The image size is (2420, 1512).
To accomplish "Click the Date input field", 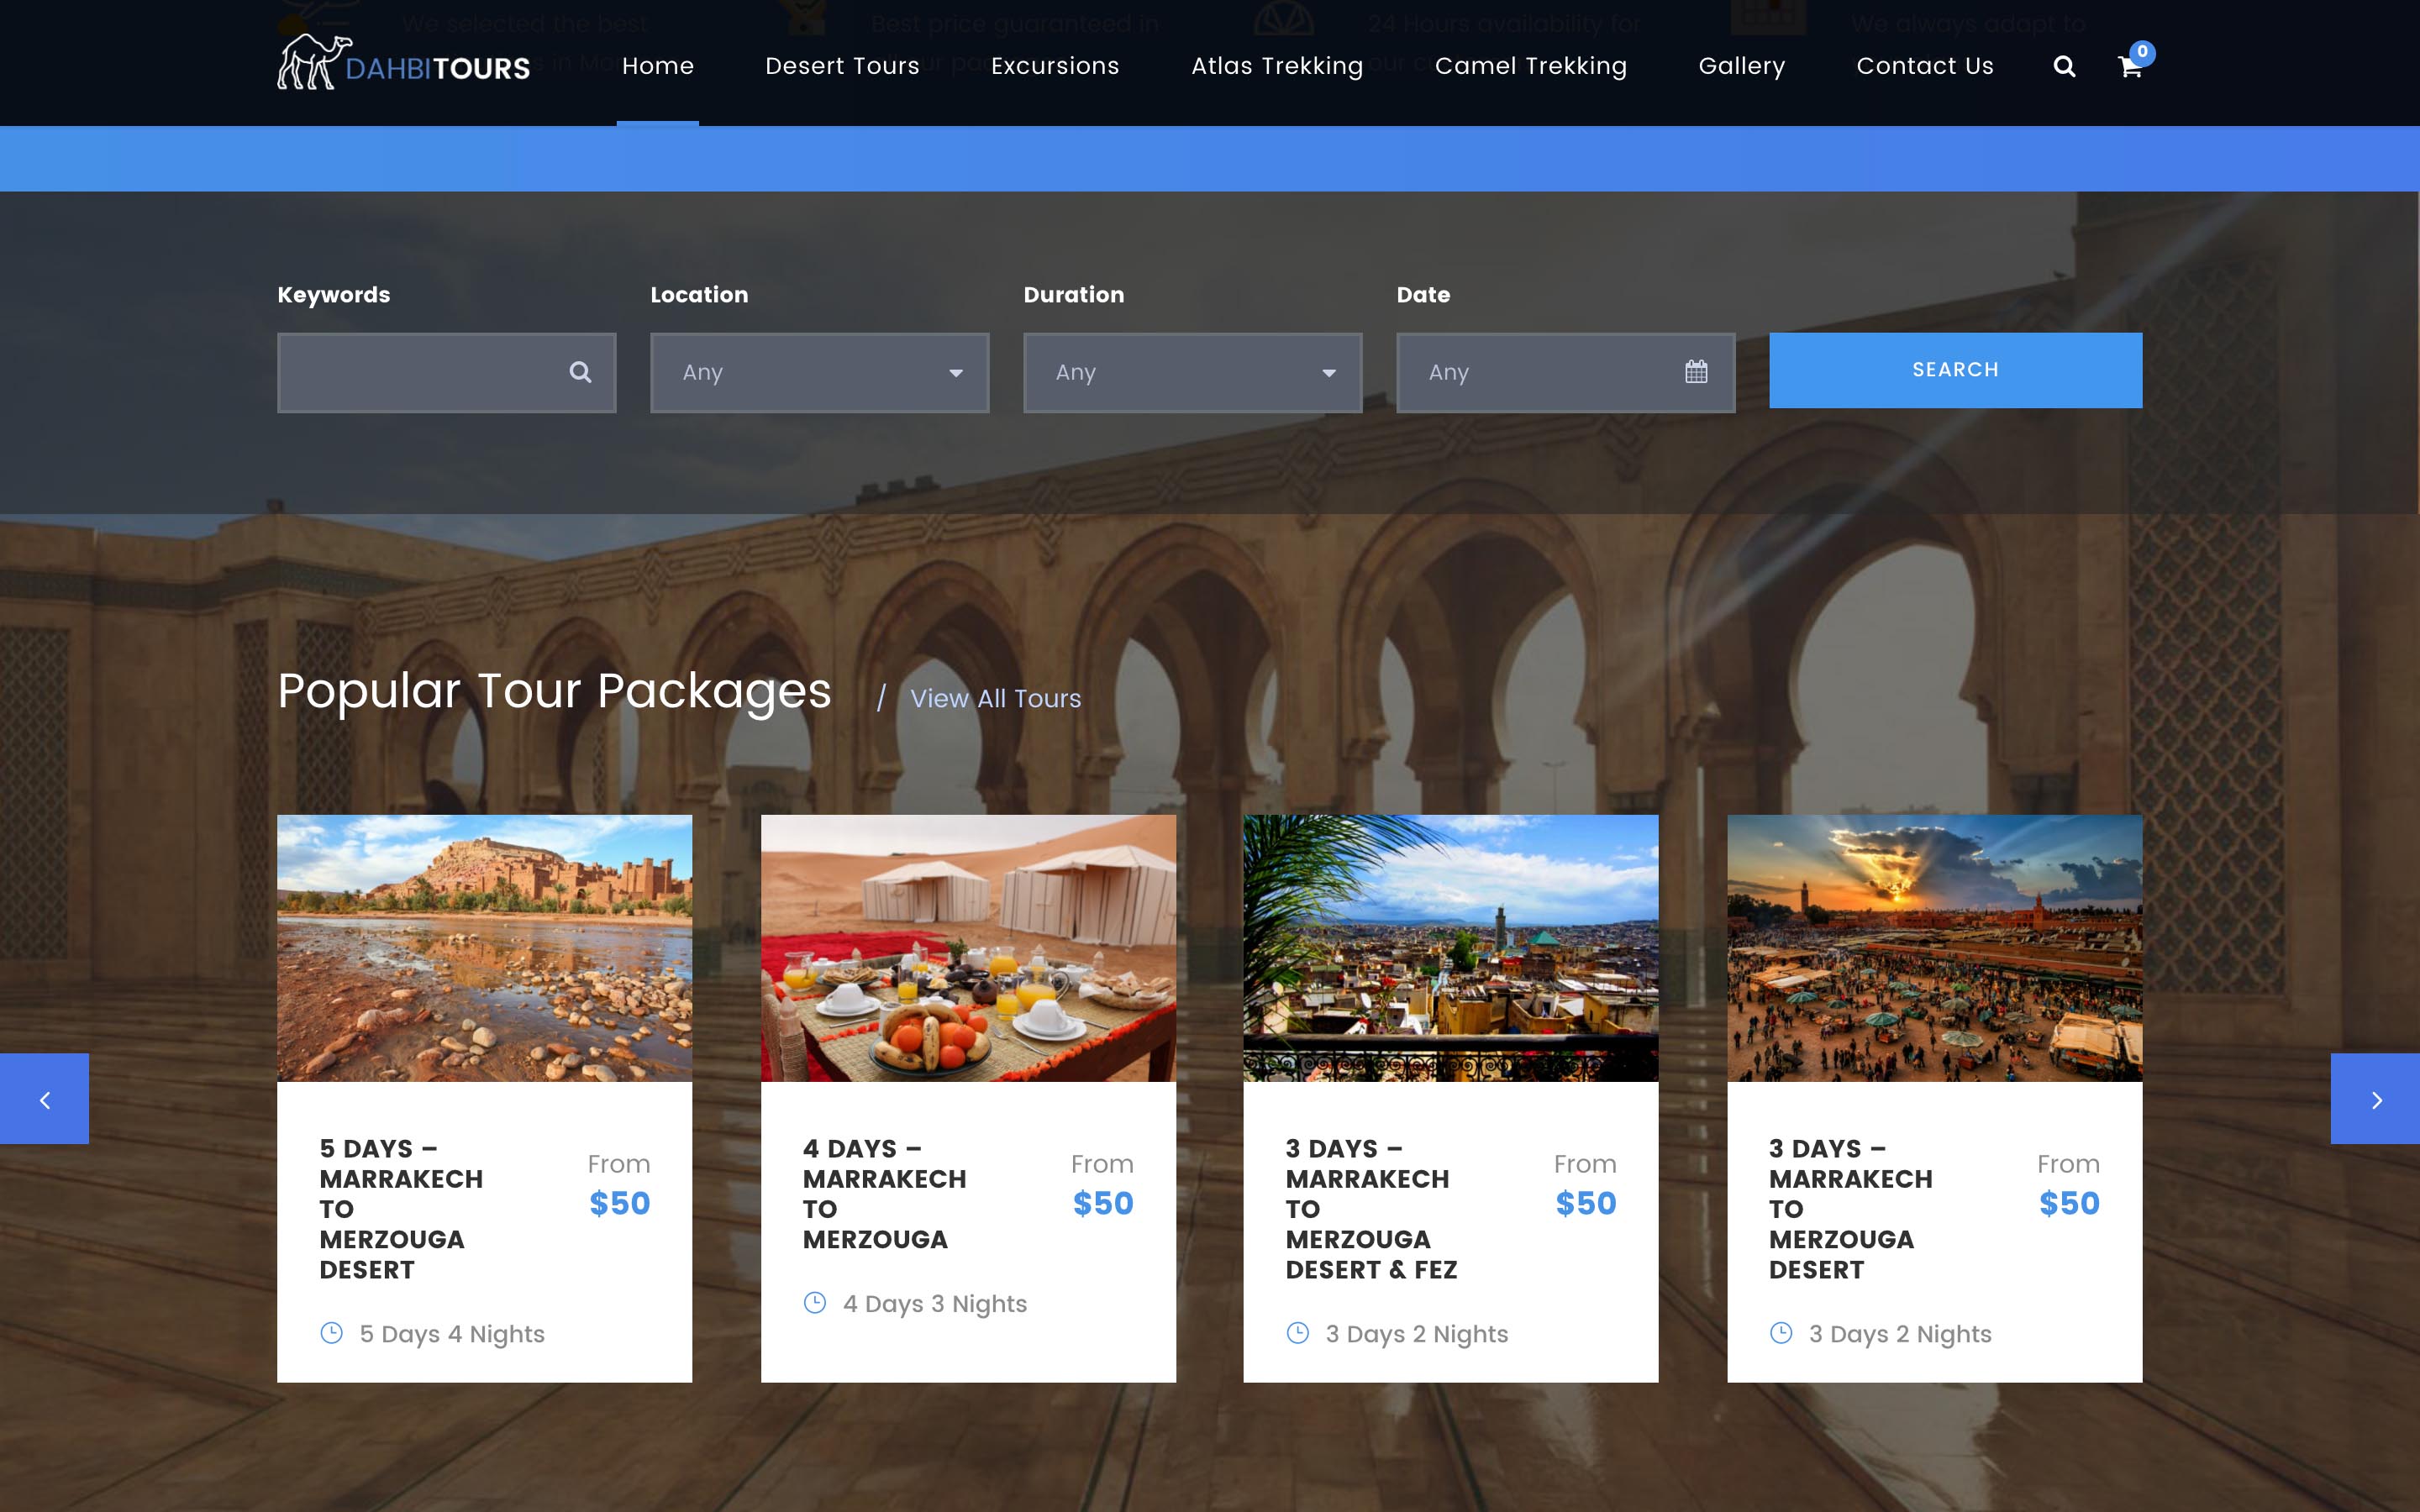I will coord(1565,373).
